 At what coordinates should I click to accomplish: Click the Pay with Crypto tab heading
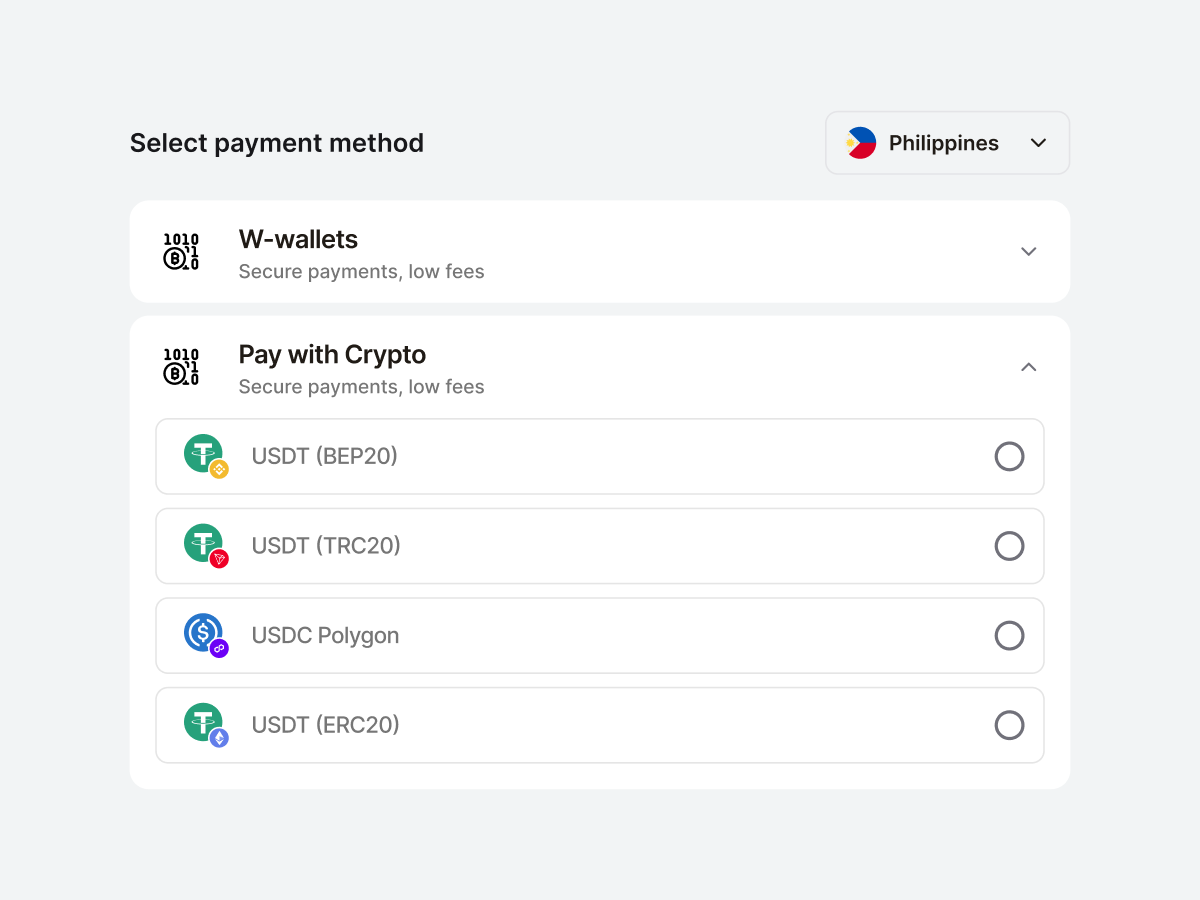[x=332, y=354]
